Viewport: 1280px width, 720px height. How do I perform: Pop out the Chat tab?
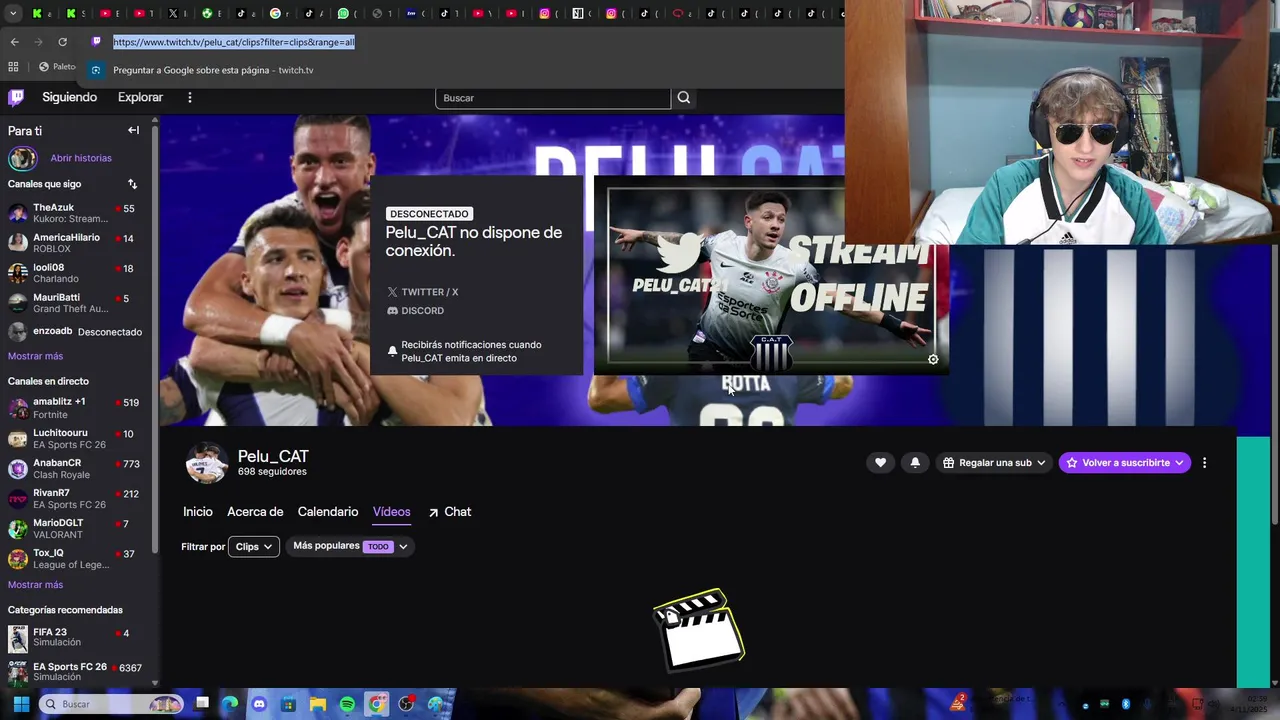449,512
